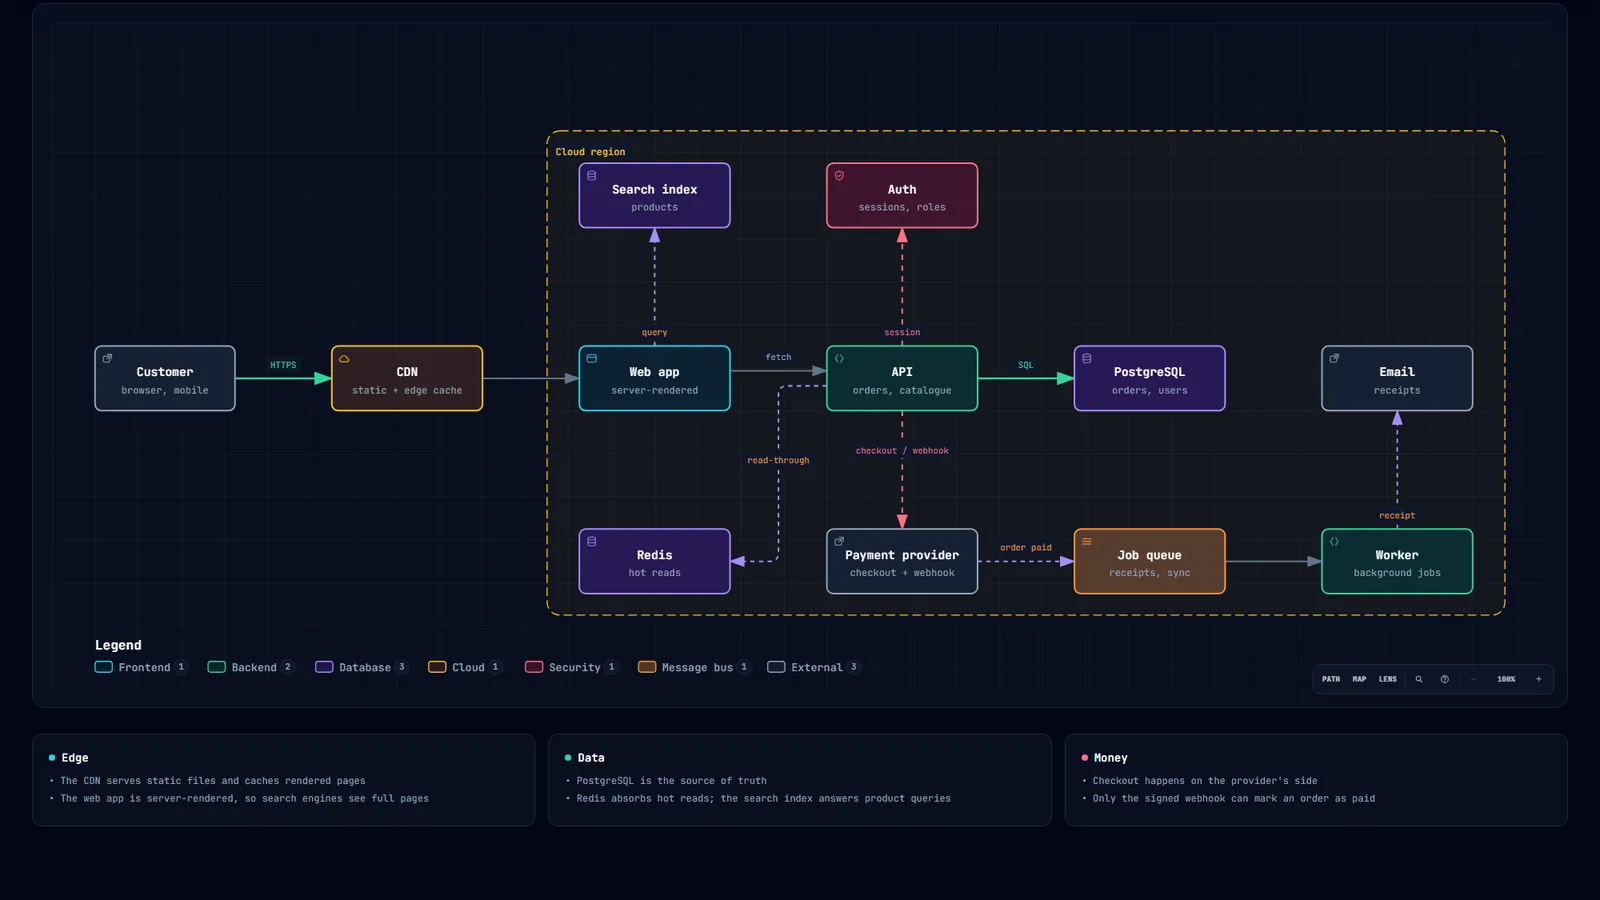The image size is (1600, 900).
Task: Select the Search index node
Action: click(655, 196)
